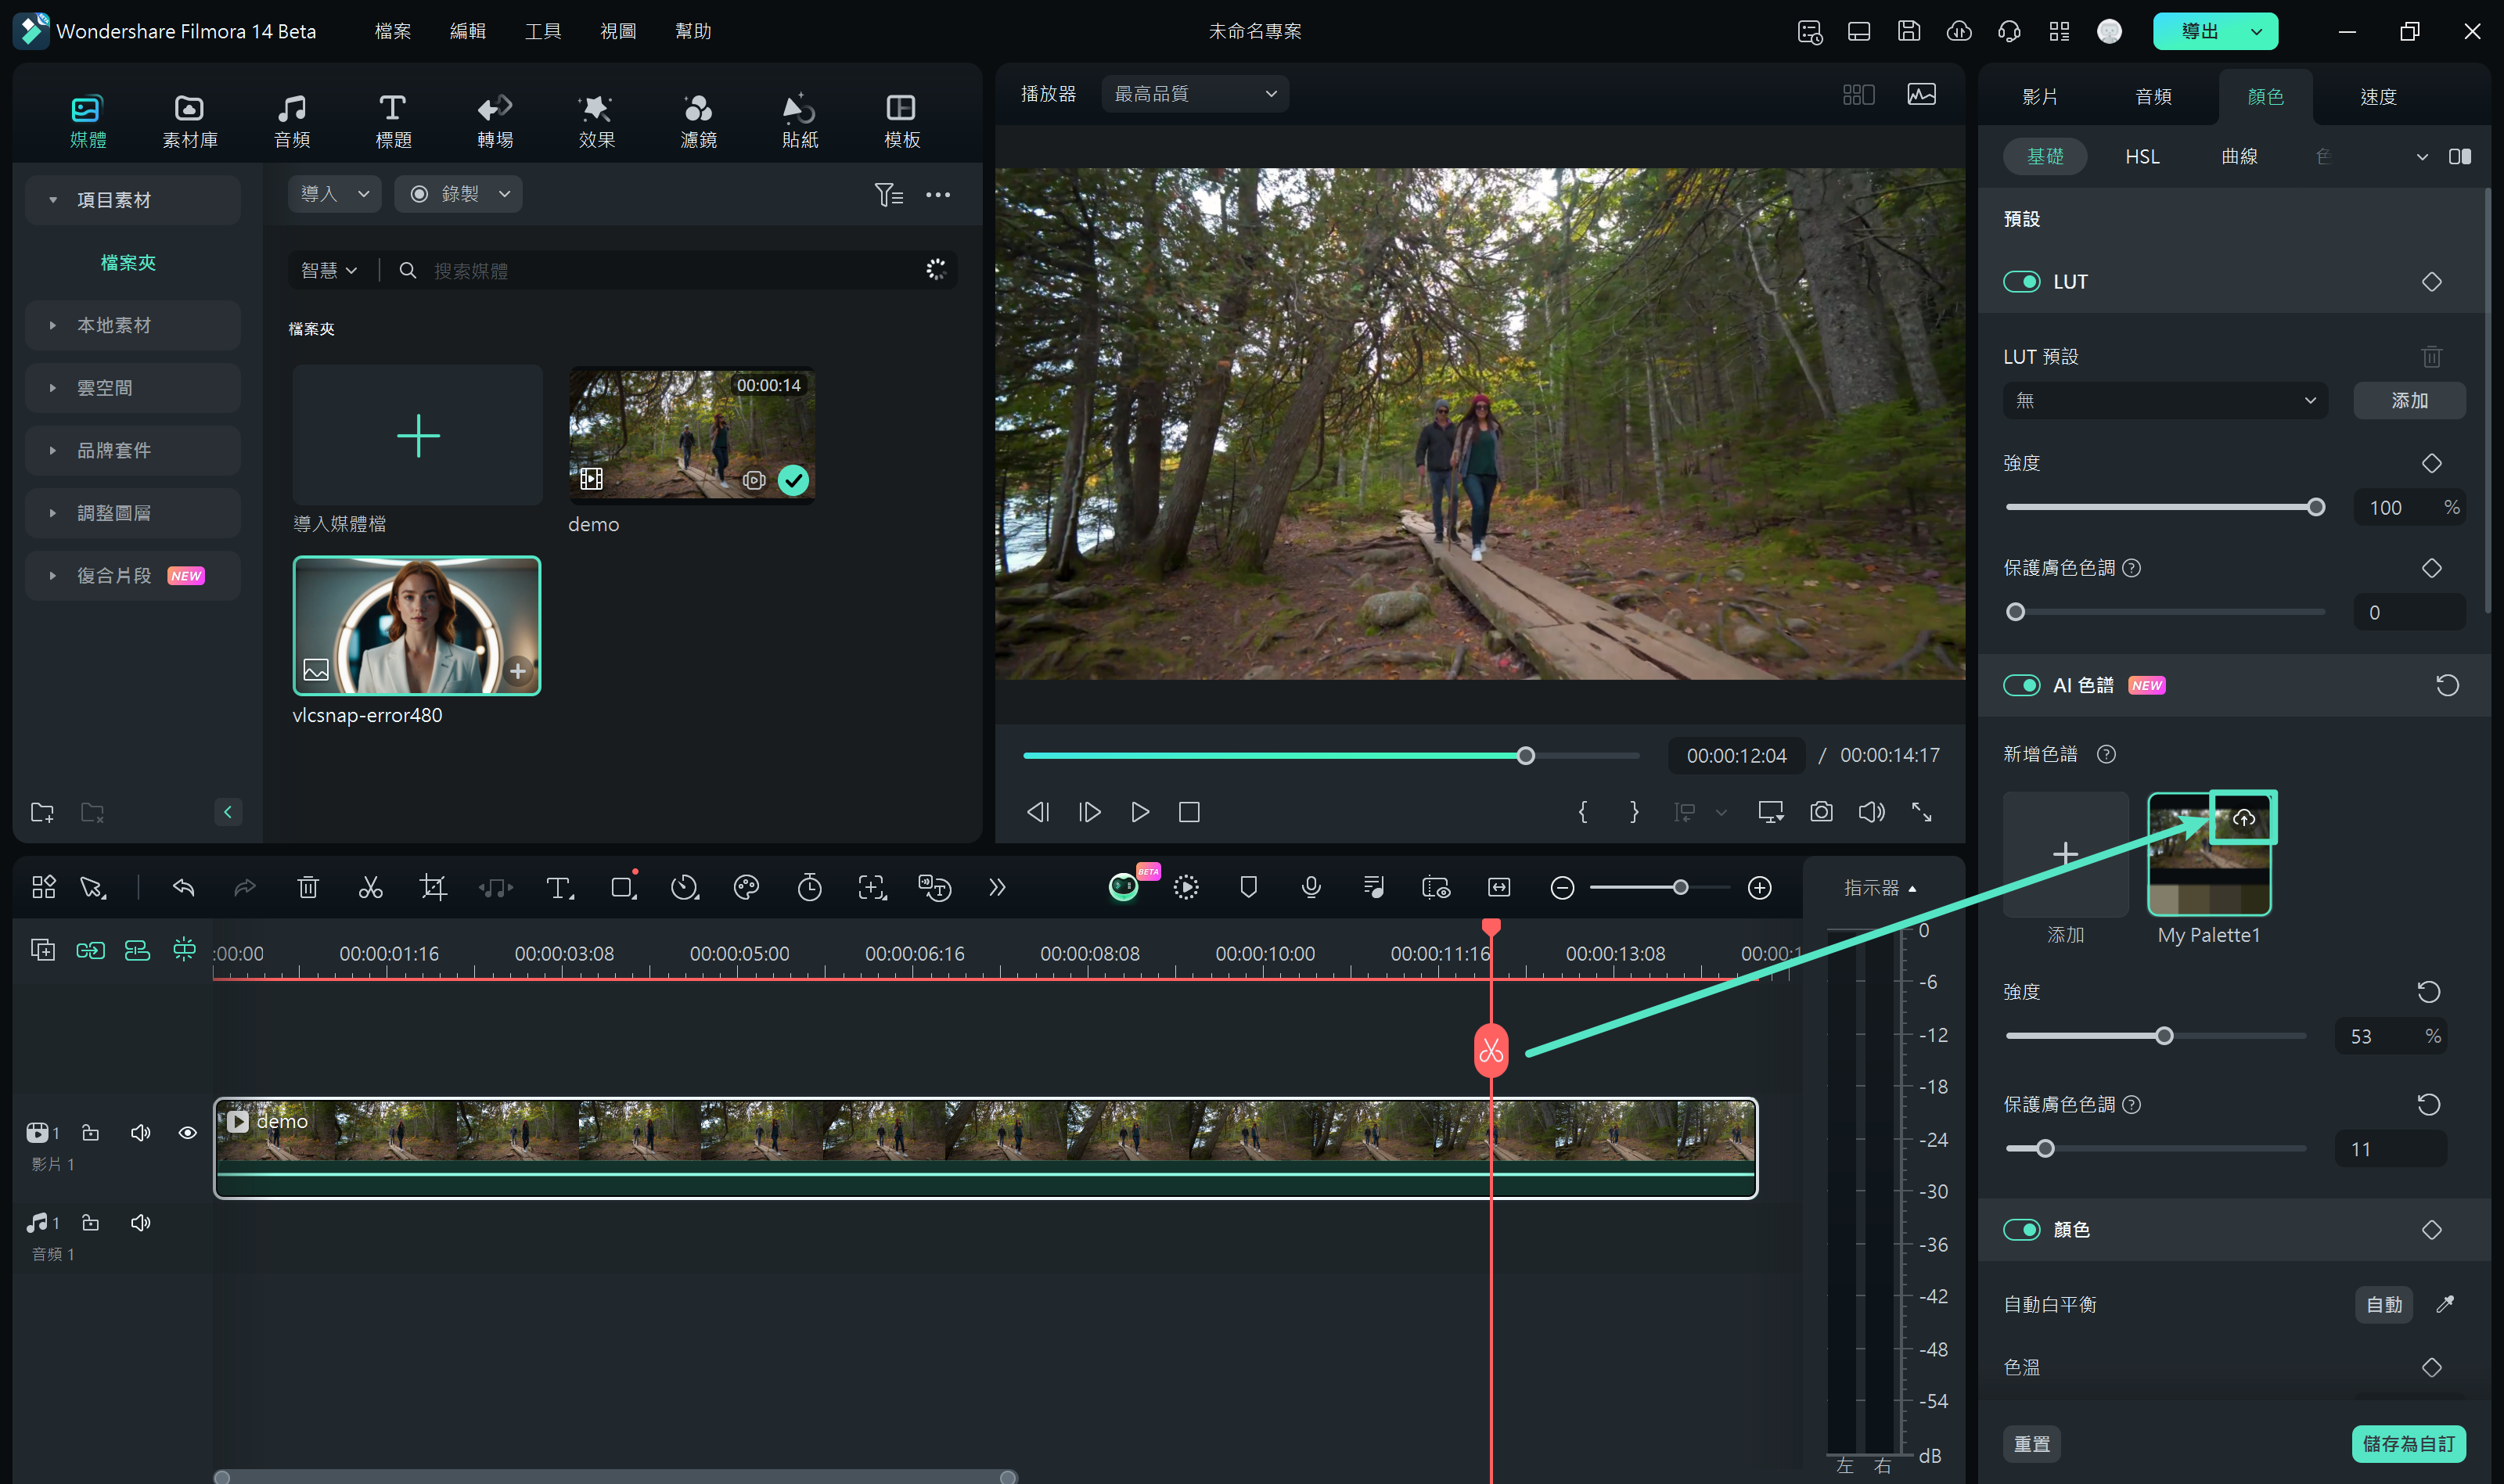Record voiceover with microphone icon
Screen dimensions: 2504x1484
click(1311, 887)
